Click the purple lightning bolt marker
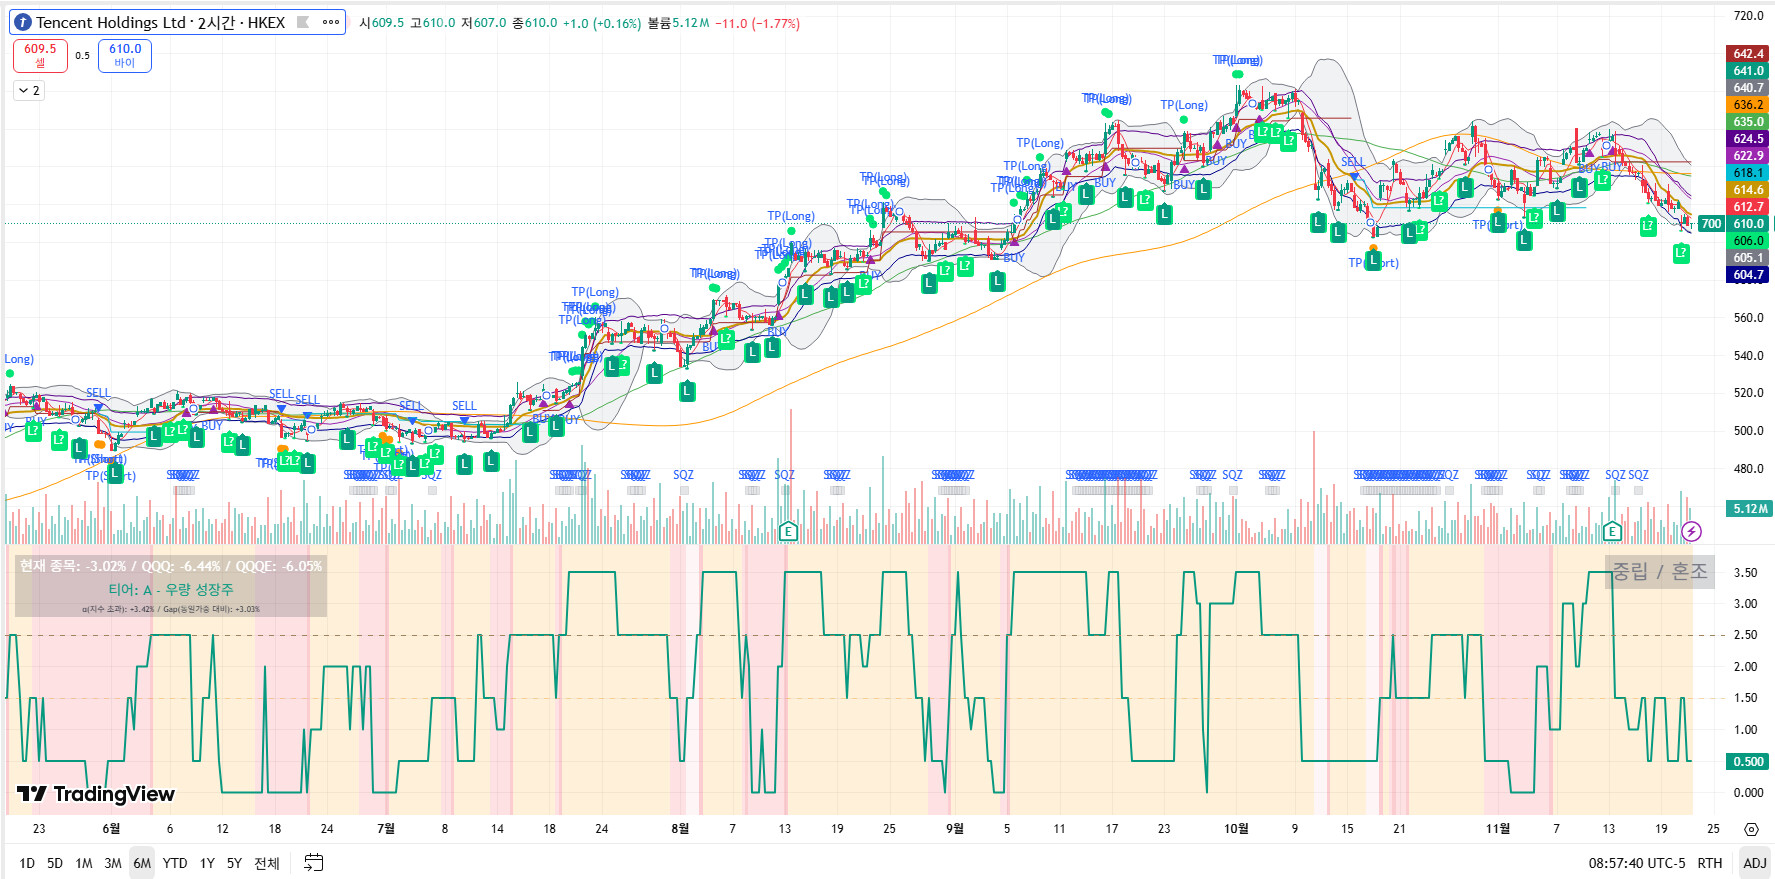 coord(1691,531)
